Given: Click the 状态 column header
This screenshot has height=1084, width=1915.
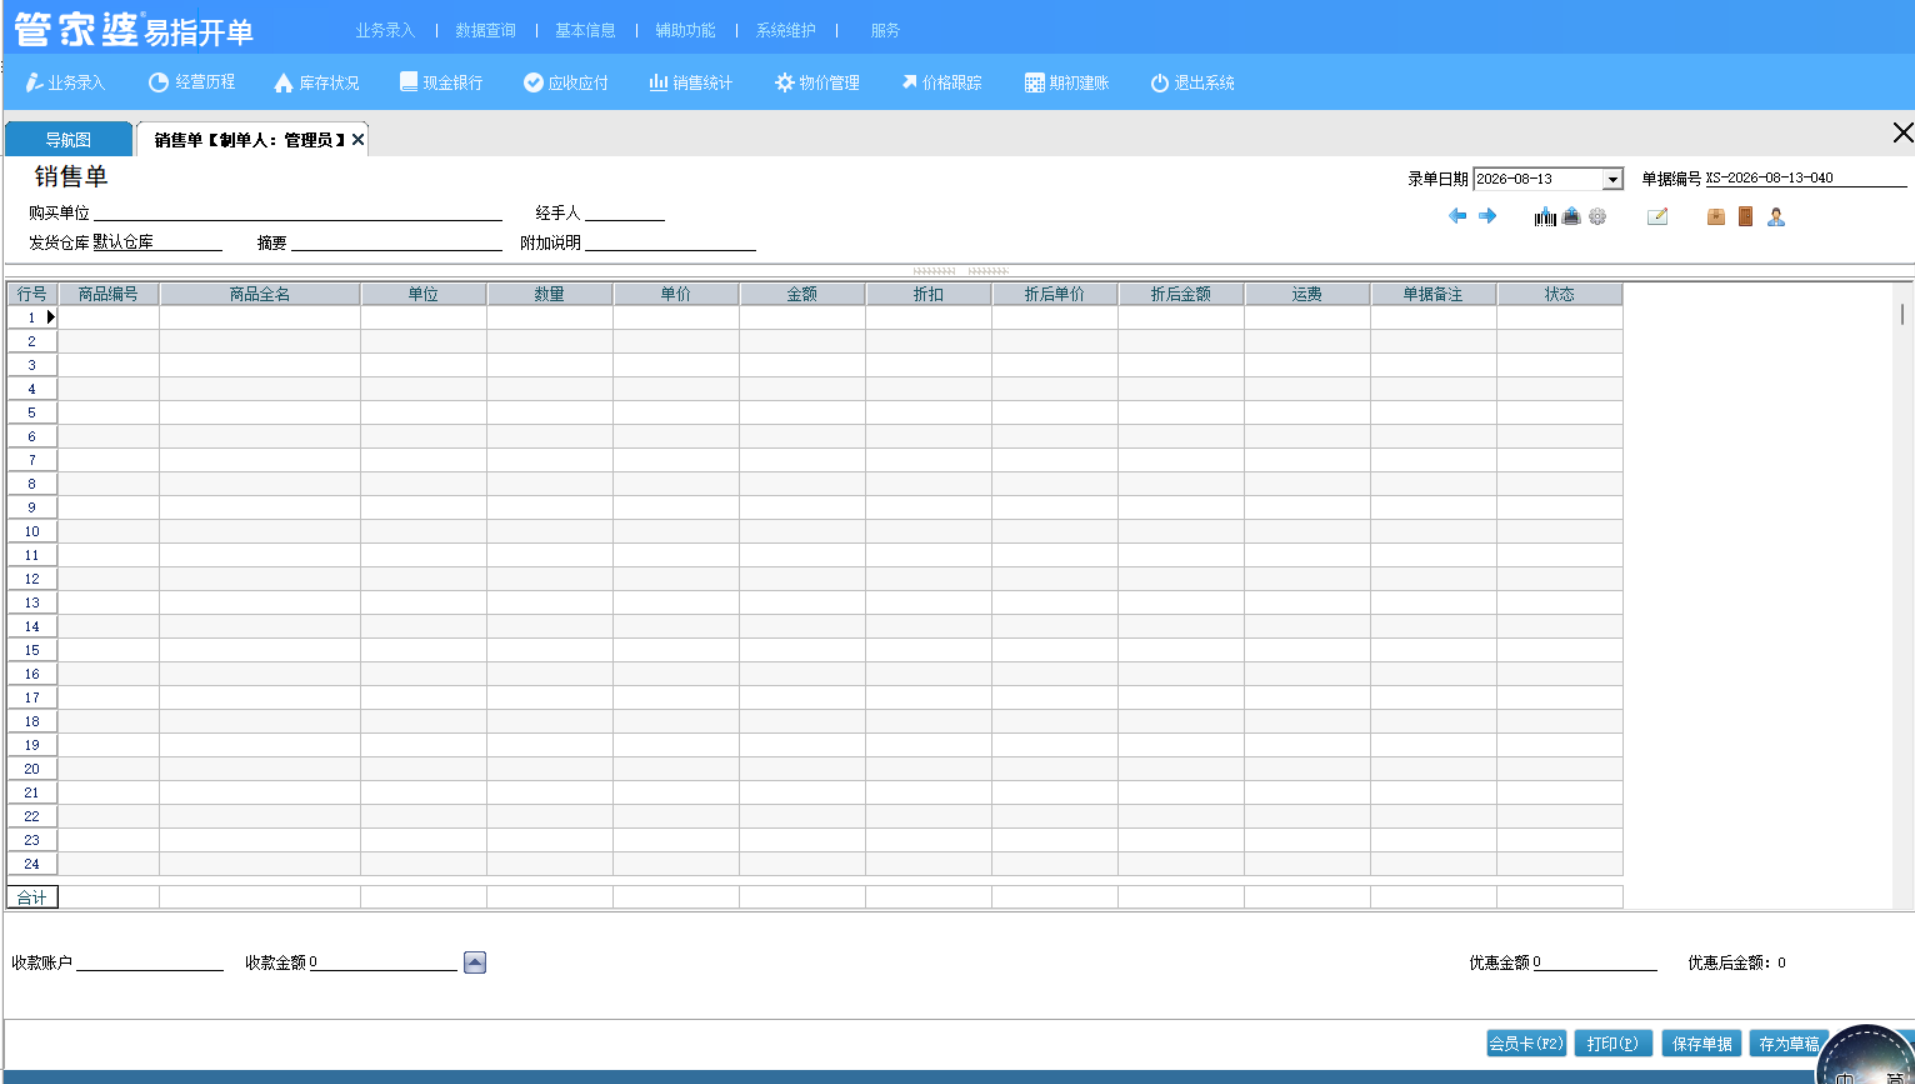Looking at the screenshot, I should pyautogui.click(x=1559, y=294).
